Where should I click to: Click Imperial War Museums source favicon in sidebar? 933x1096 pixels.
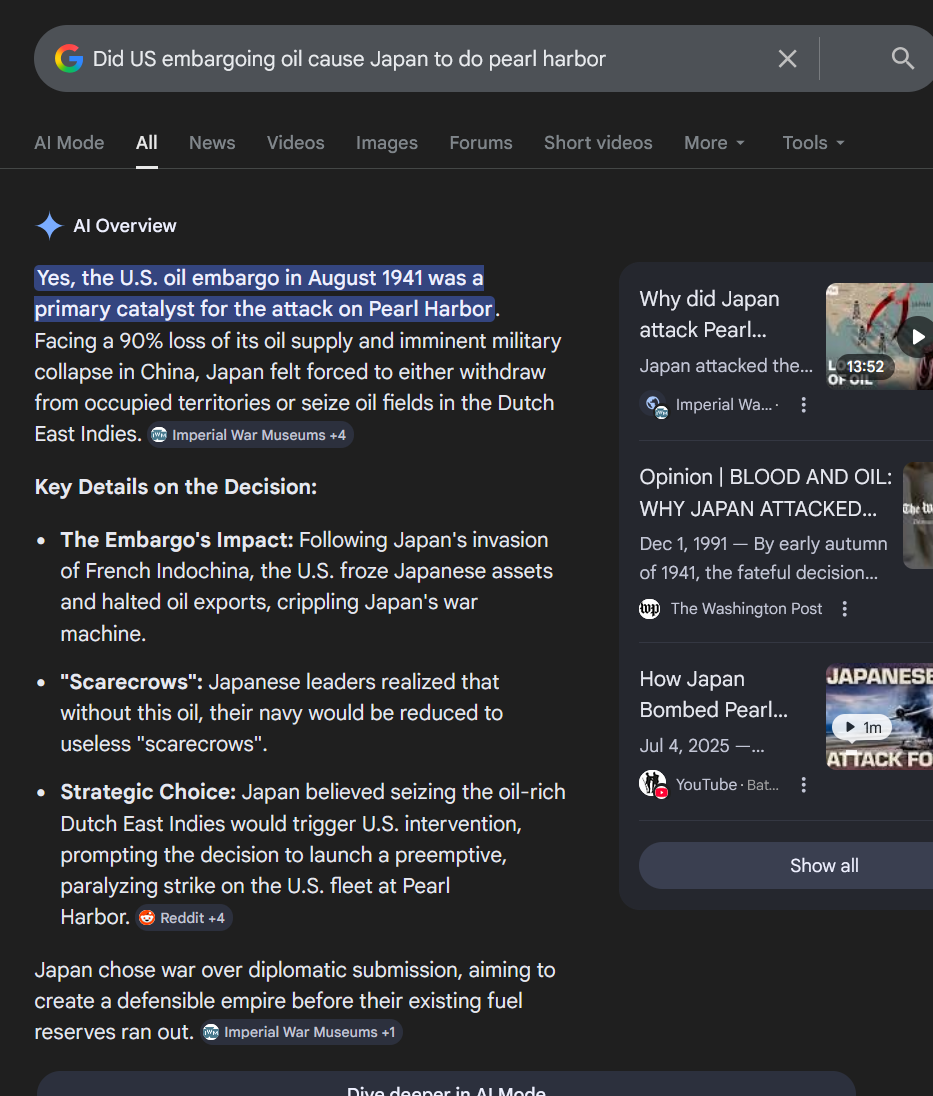pyautogui.click(x=654, y=404)
